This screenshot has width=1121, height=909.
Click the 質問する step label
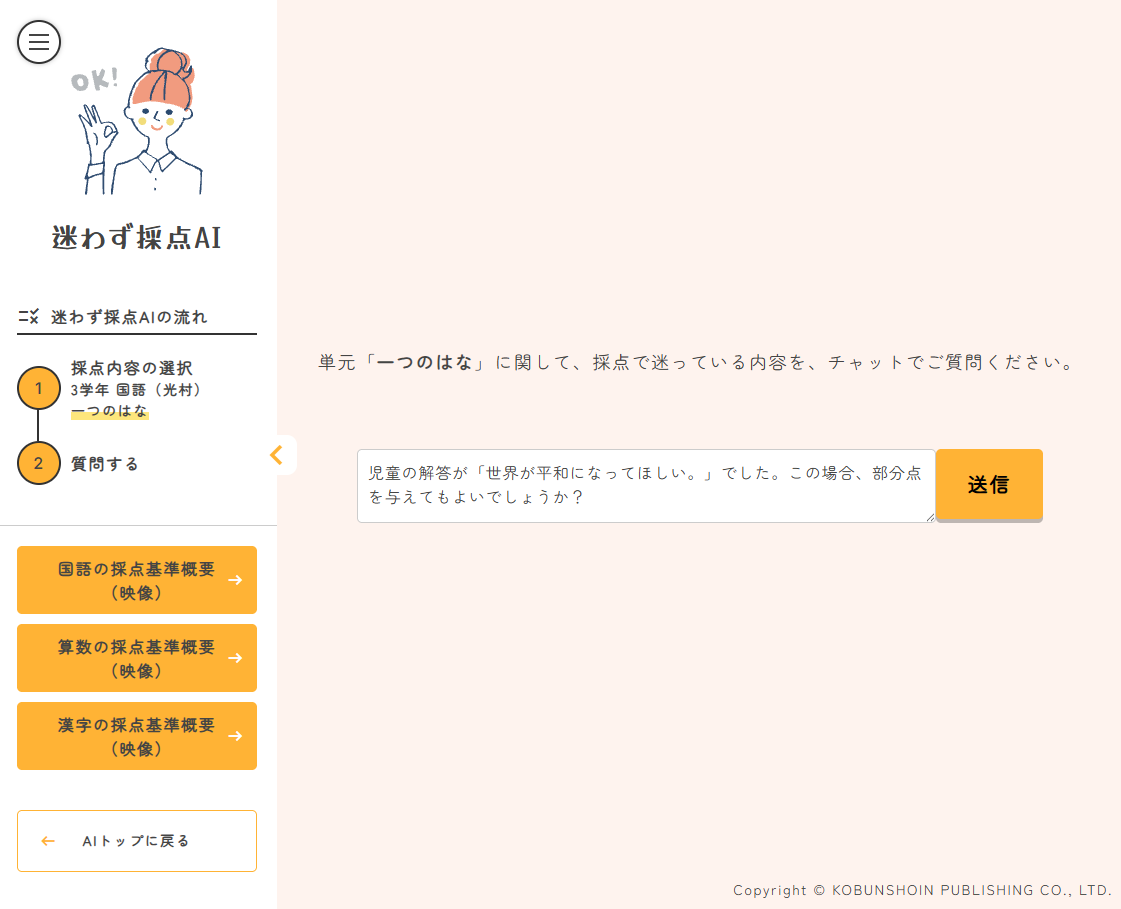click(x=105, y=464)
